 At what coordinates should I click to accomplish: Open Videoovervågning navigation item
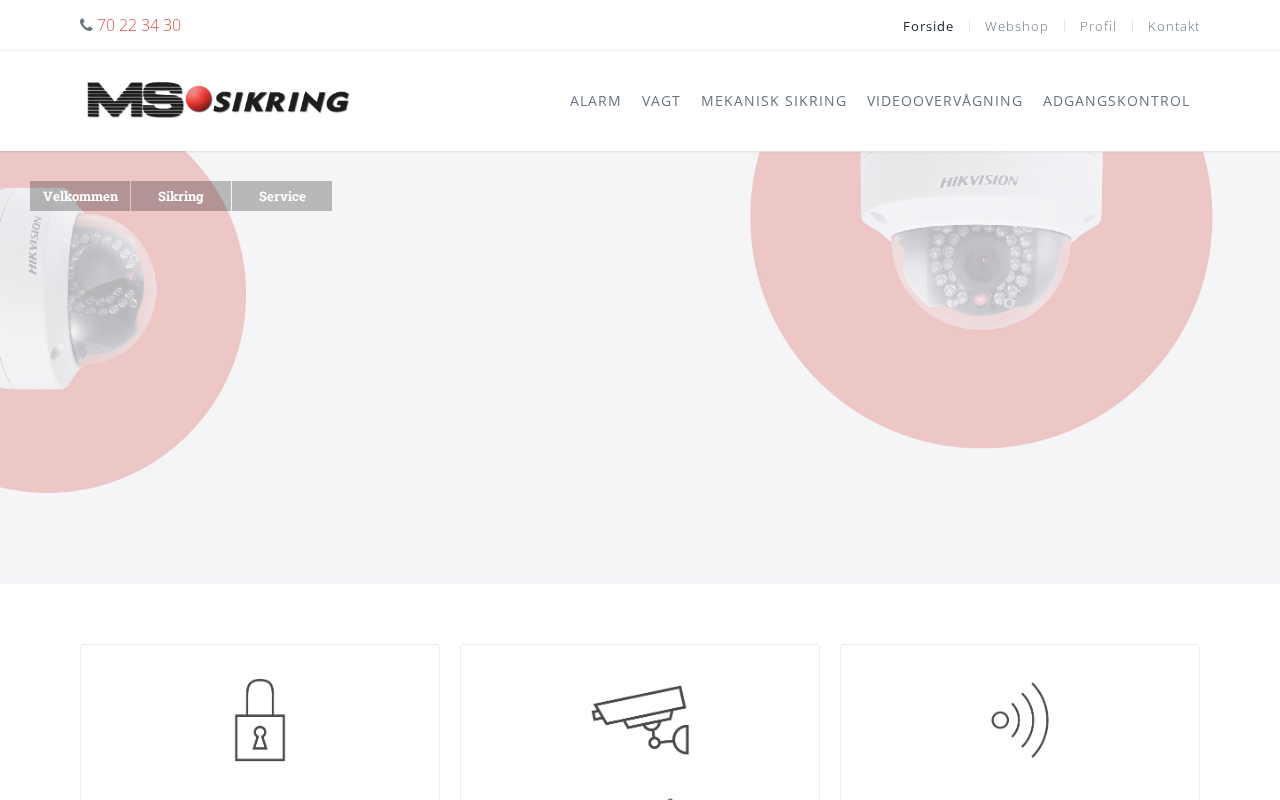[945, 101]
